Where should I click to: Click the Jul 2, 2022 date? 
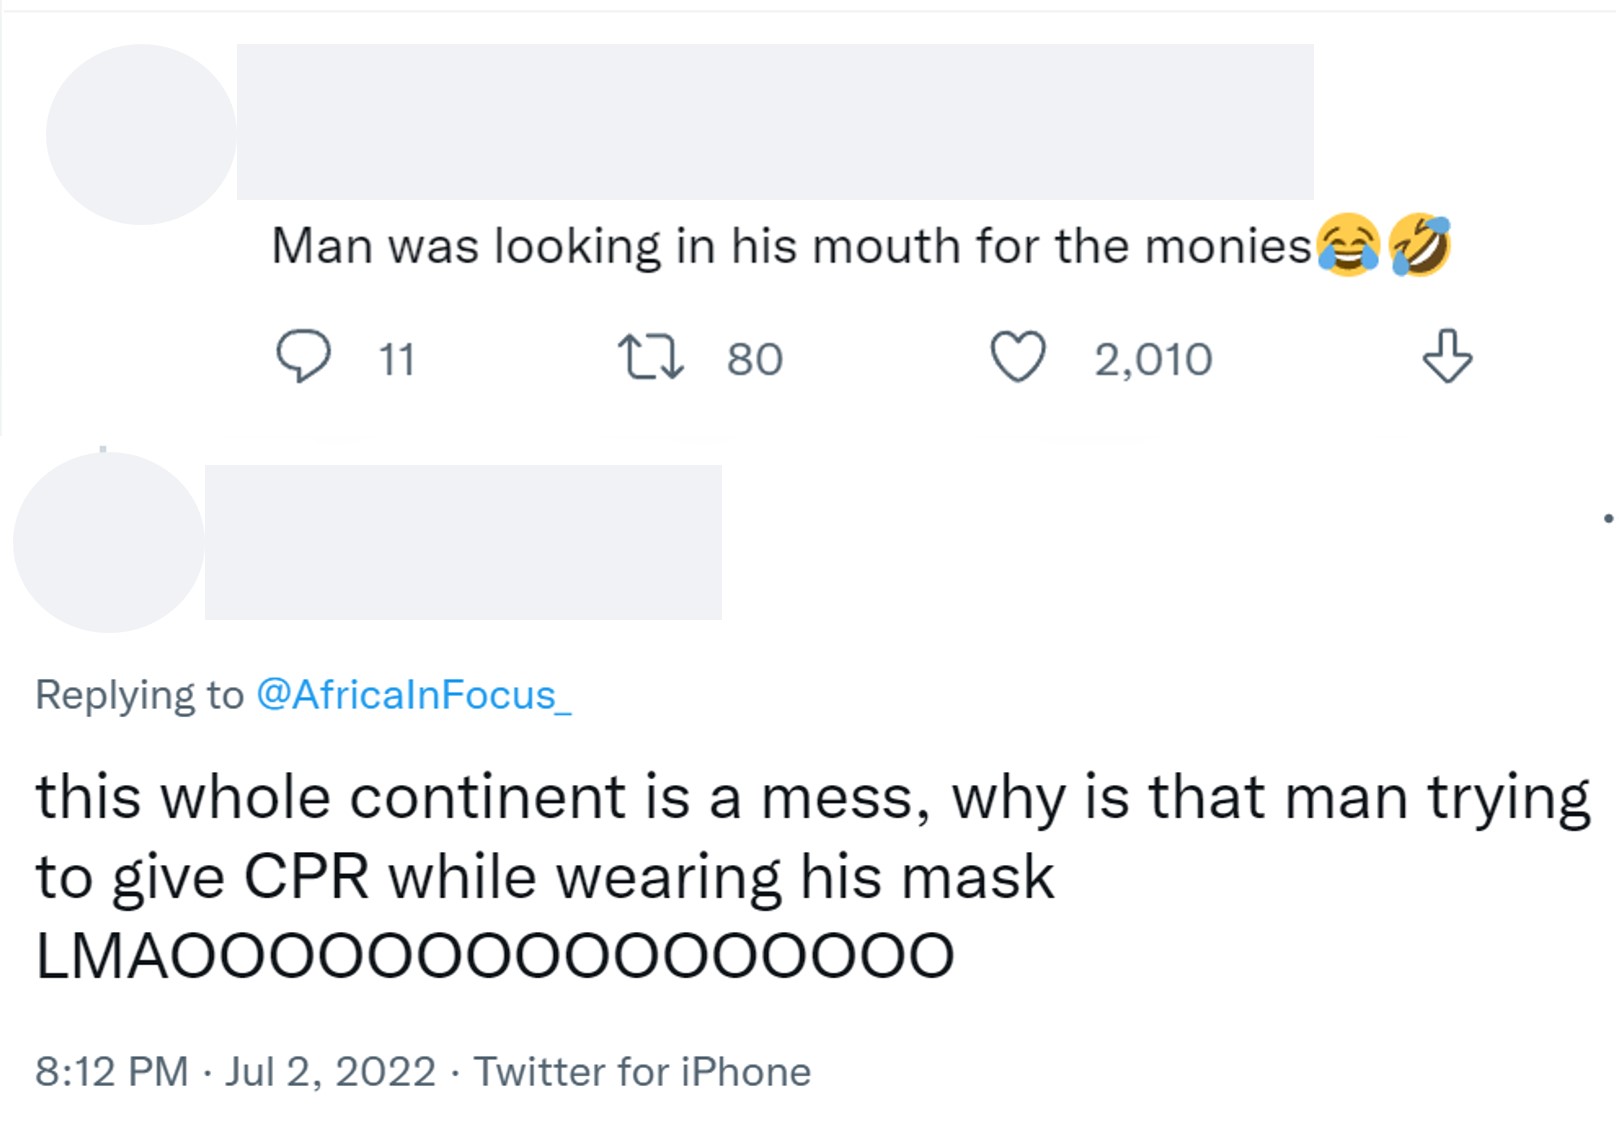[330, 1072]
